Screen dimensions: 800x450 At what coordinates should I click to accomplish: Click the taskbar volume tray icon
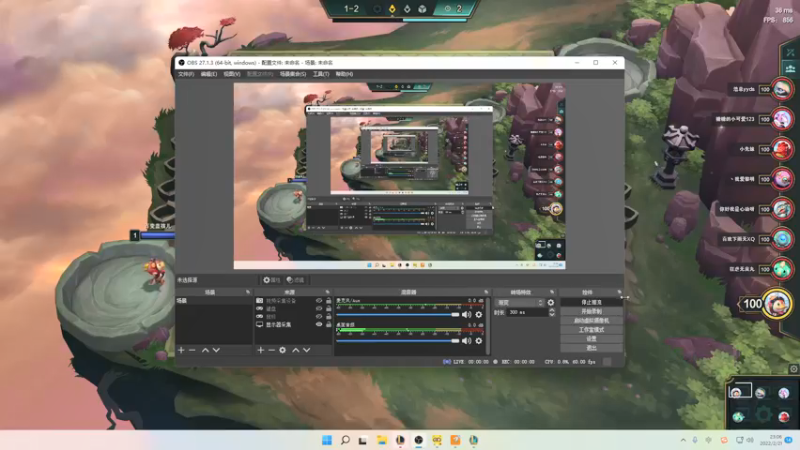750,440
